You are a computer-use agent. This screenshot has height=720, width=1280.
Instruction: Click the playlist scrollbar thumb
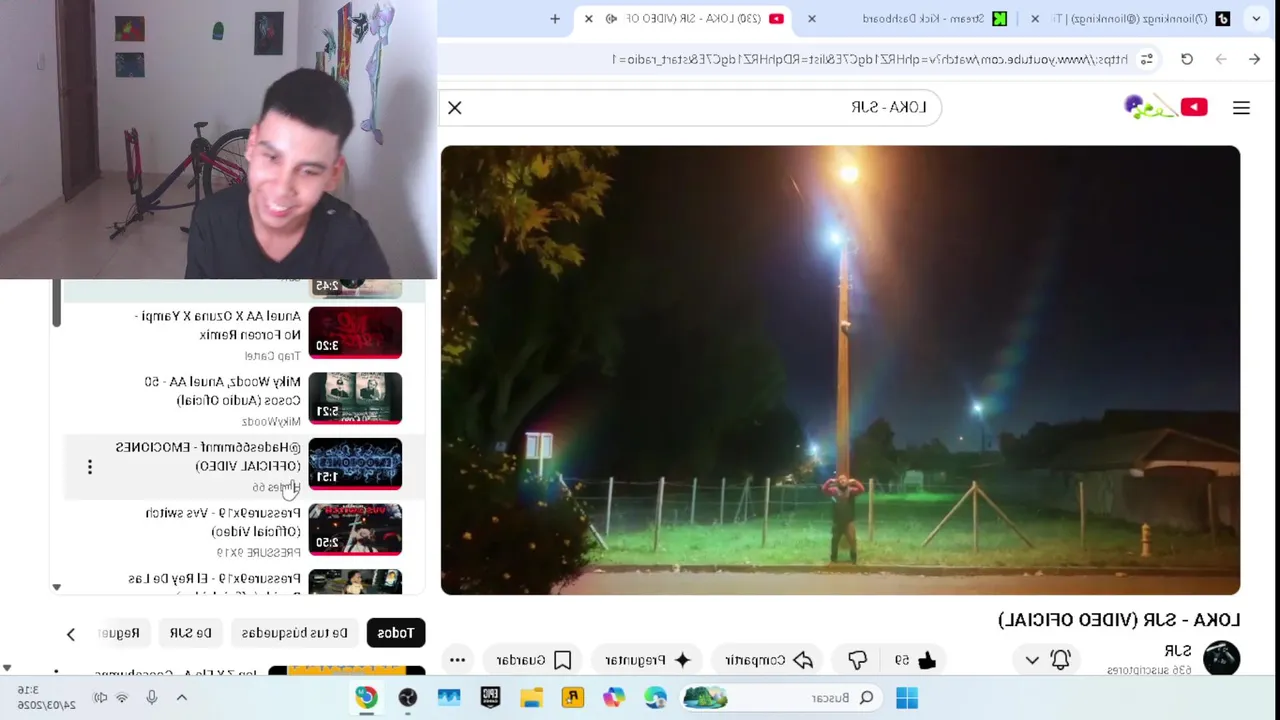pos(57,304)
